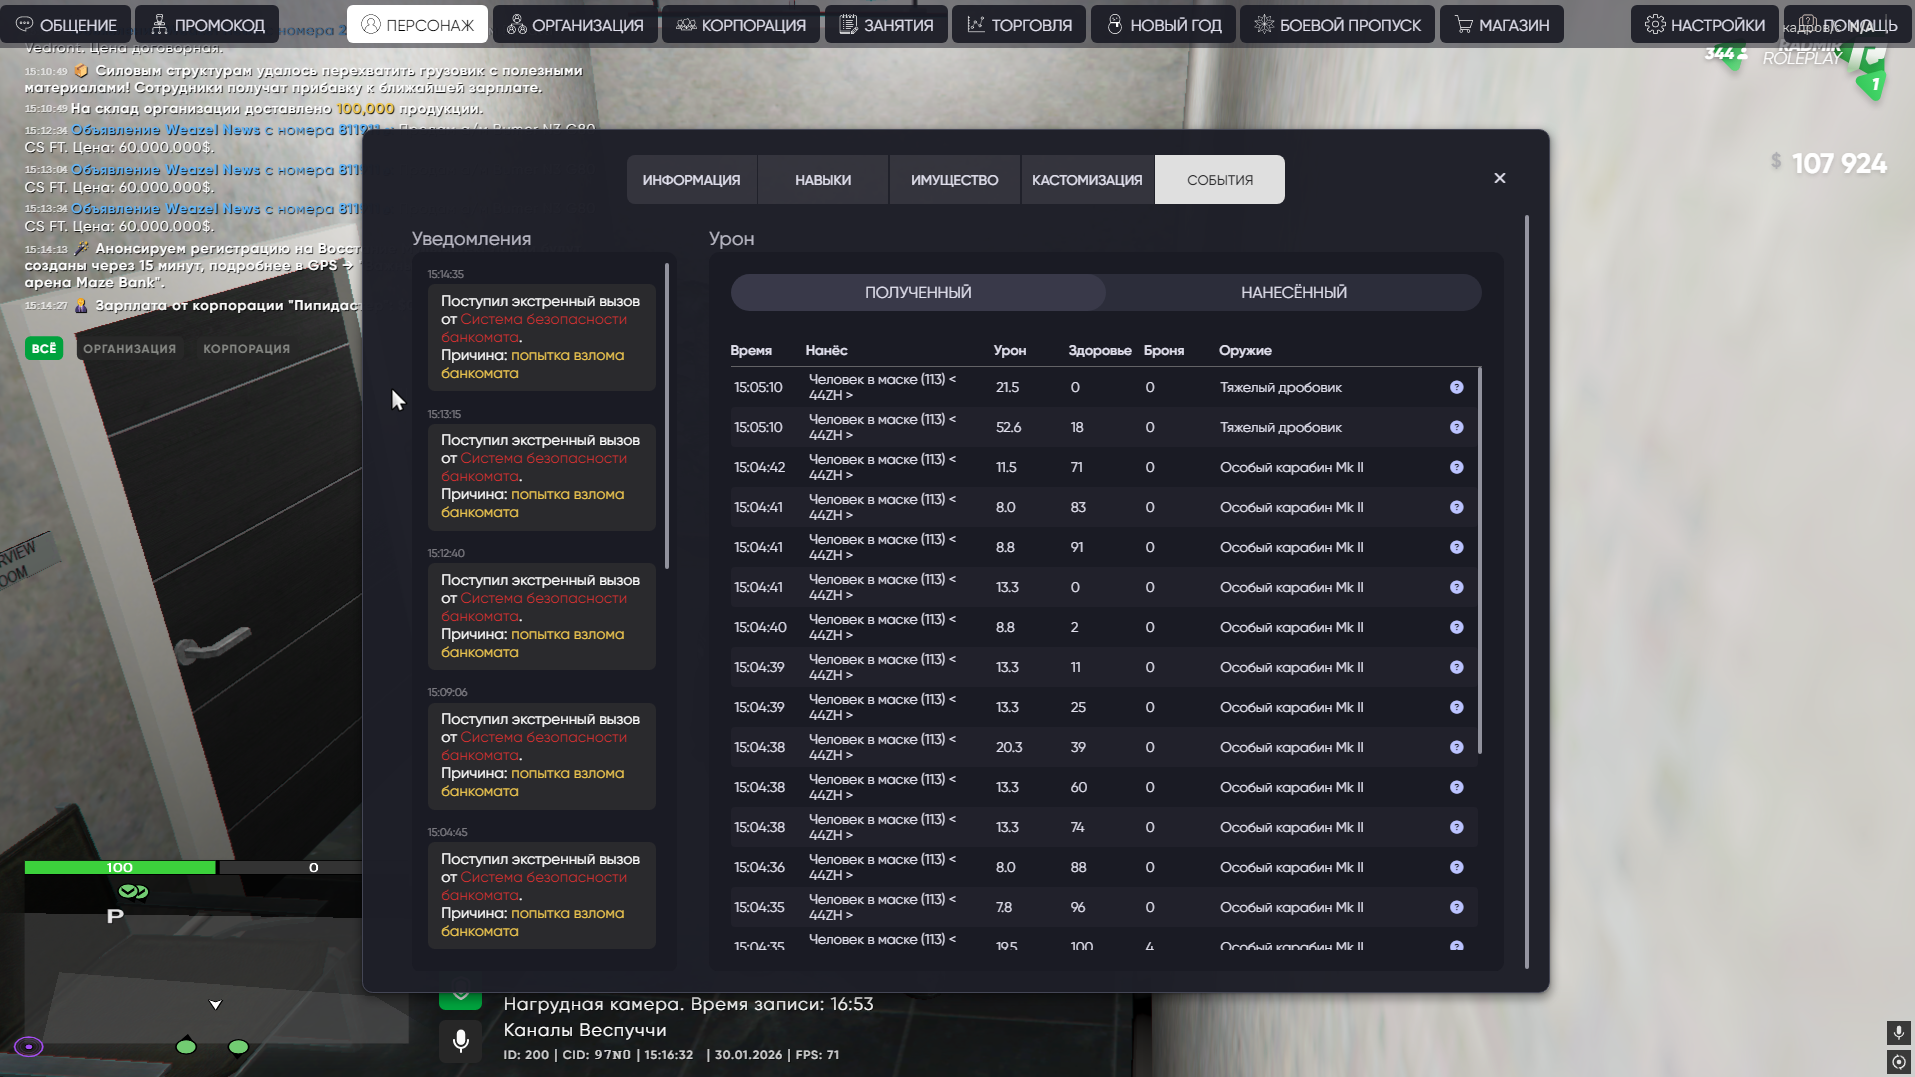This screenshot has height=1077, width=1915.
Task: Filter chat by Организация
Action: (129, 349)
